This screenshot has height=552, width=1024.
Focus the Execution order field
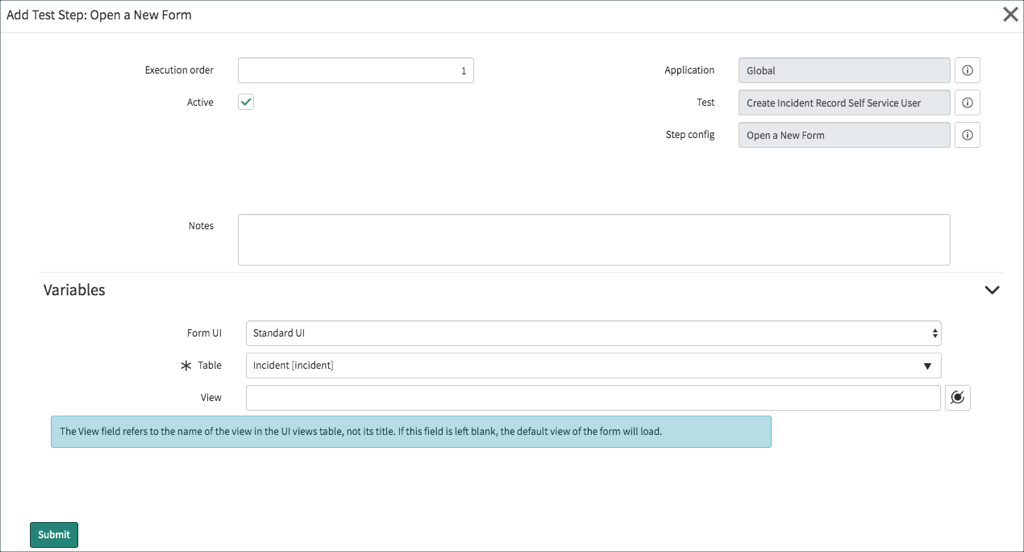pos(355,71)
